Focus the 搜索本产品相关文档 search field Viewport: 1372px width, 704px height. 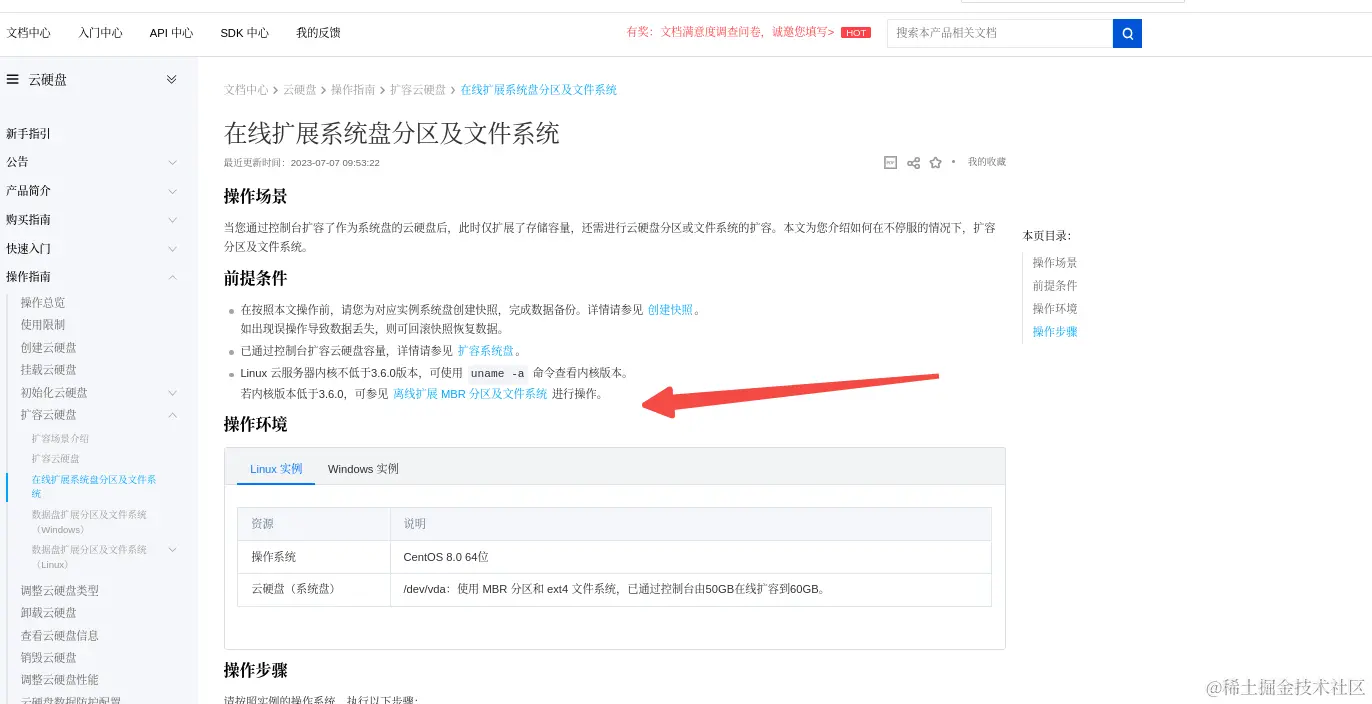pos(1000,33)
